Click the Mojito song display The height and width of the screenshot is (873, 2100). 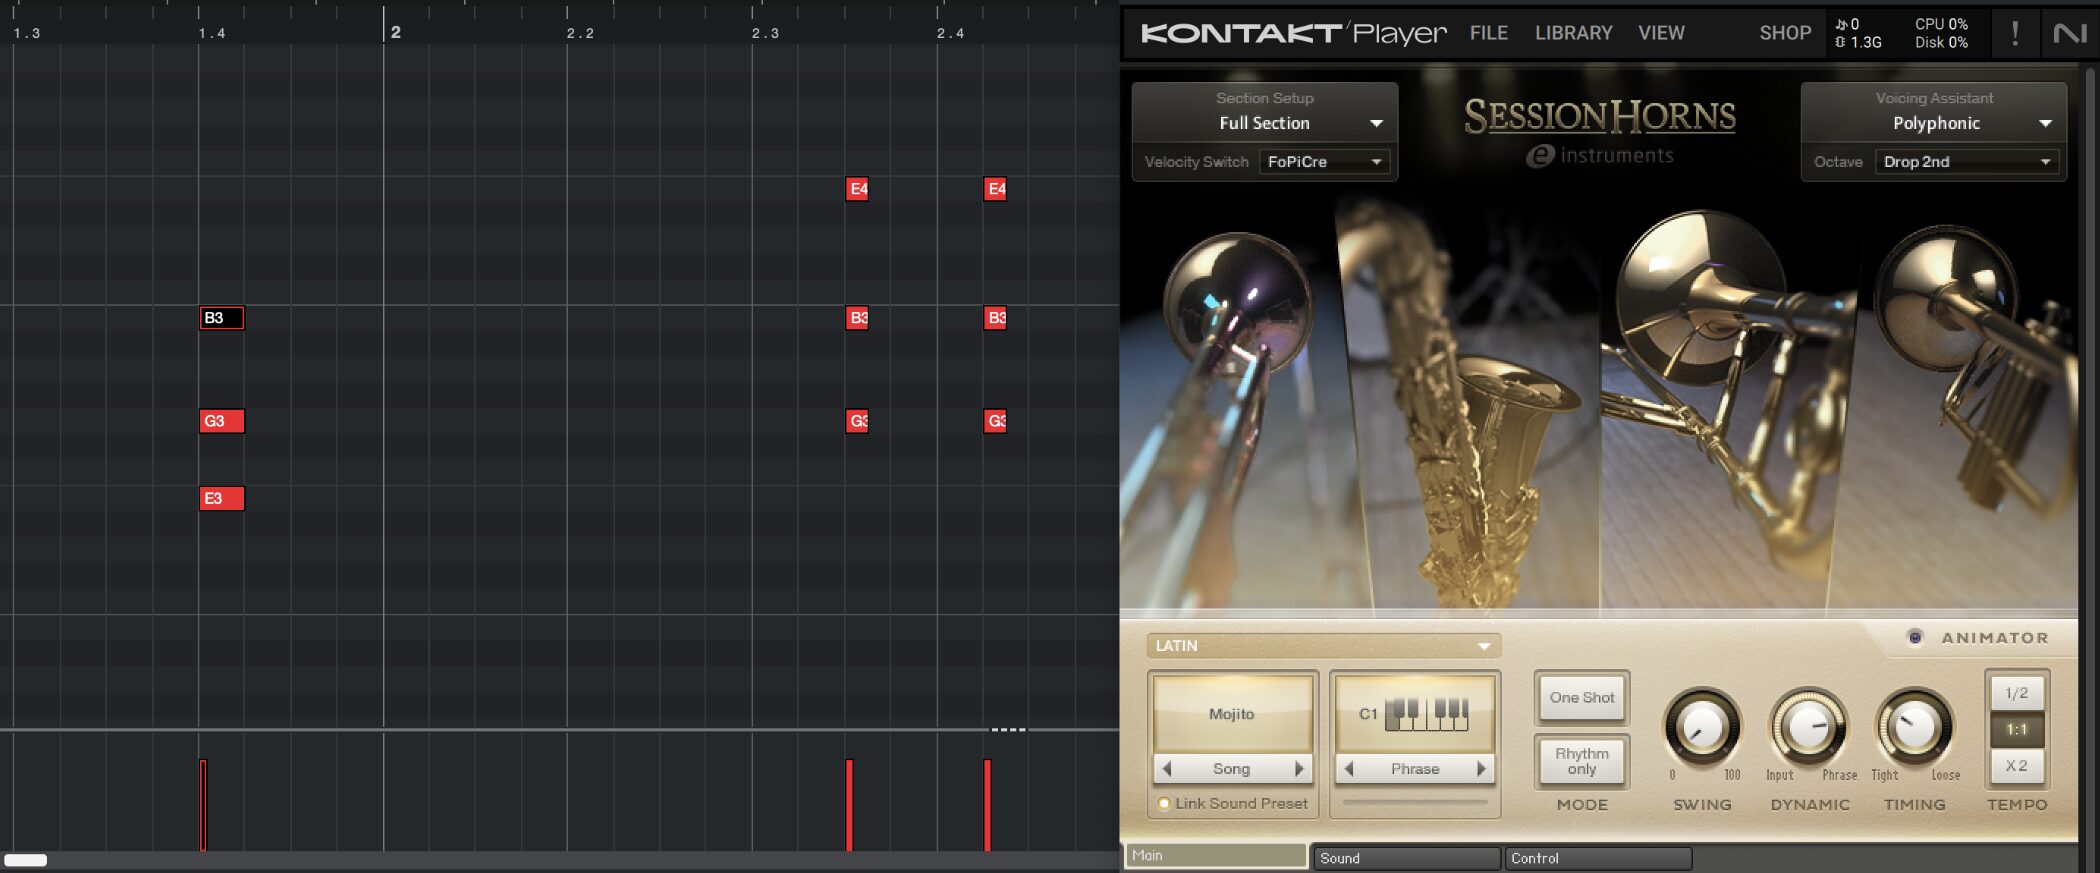1232,714
